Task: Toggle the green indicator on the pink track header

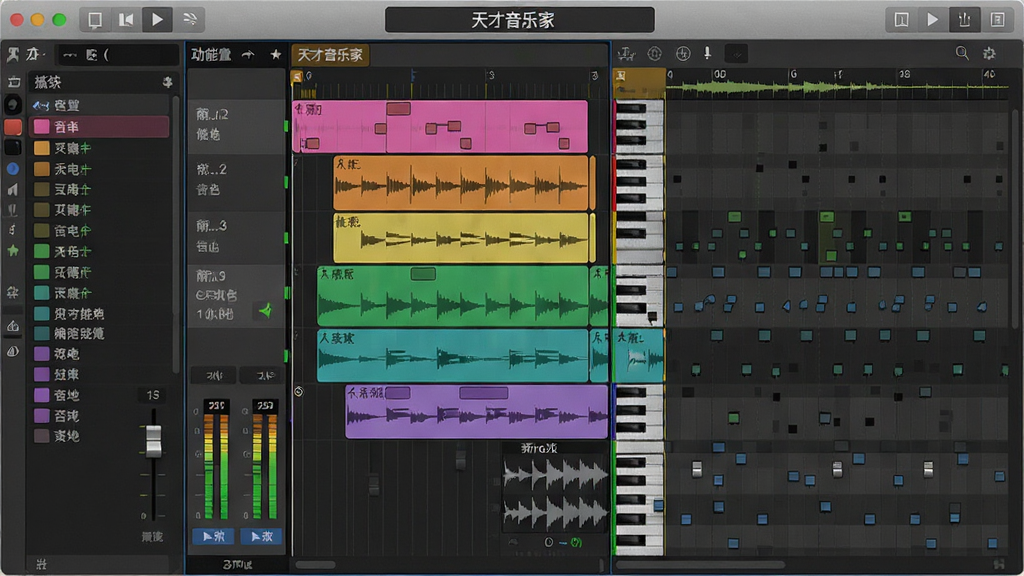Action: [x=287, y=127]
